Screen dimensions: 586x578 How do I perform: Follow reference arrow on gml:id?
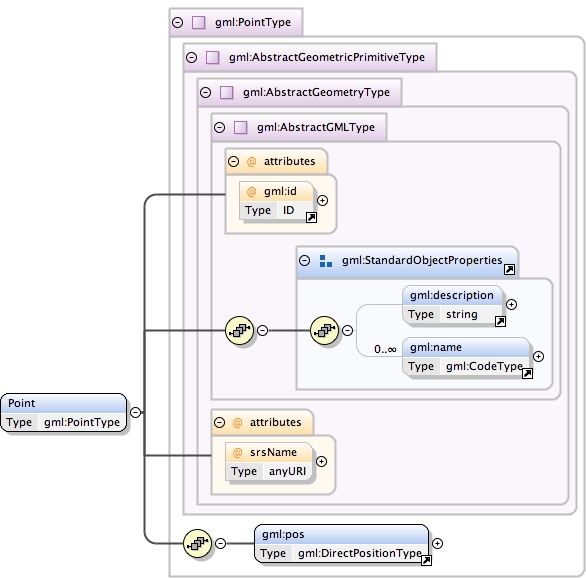(311, 217)
